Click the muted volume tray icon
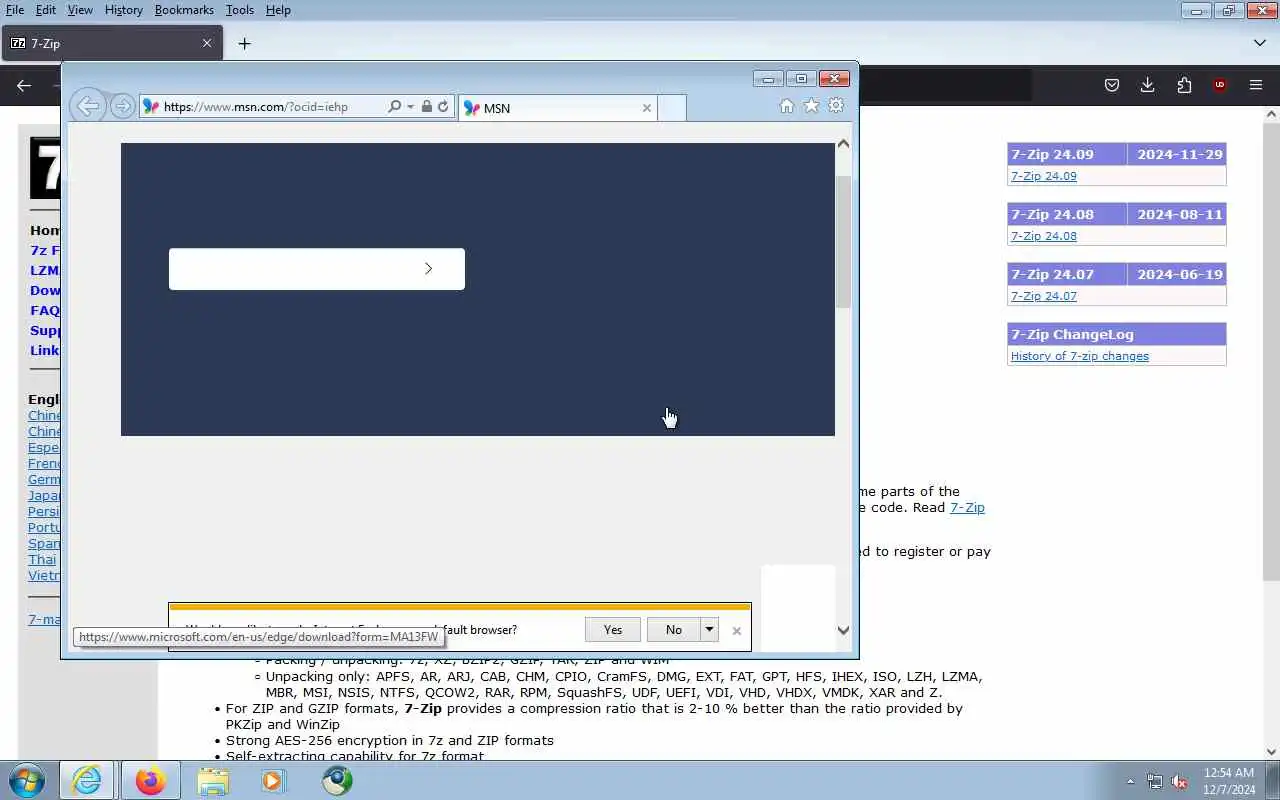Viewport: 1280px width, 800px height. [1180, 781]
